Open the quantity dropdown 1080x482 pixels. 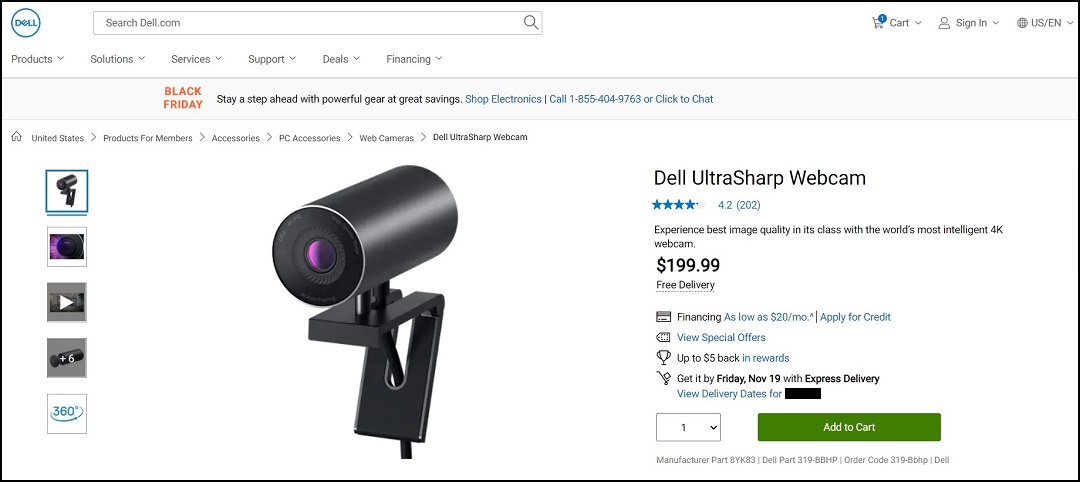[688, 427]
